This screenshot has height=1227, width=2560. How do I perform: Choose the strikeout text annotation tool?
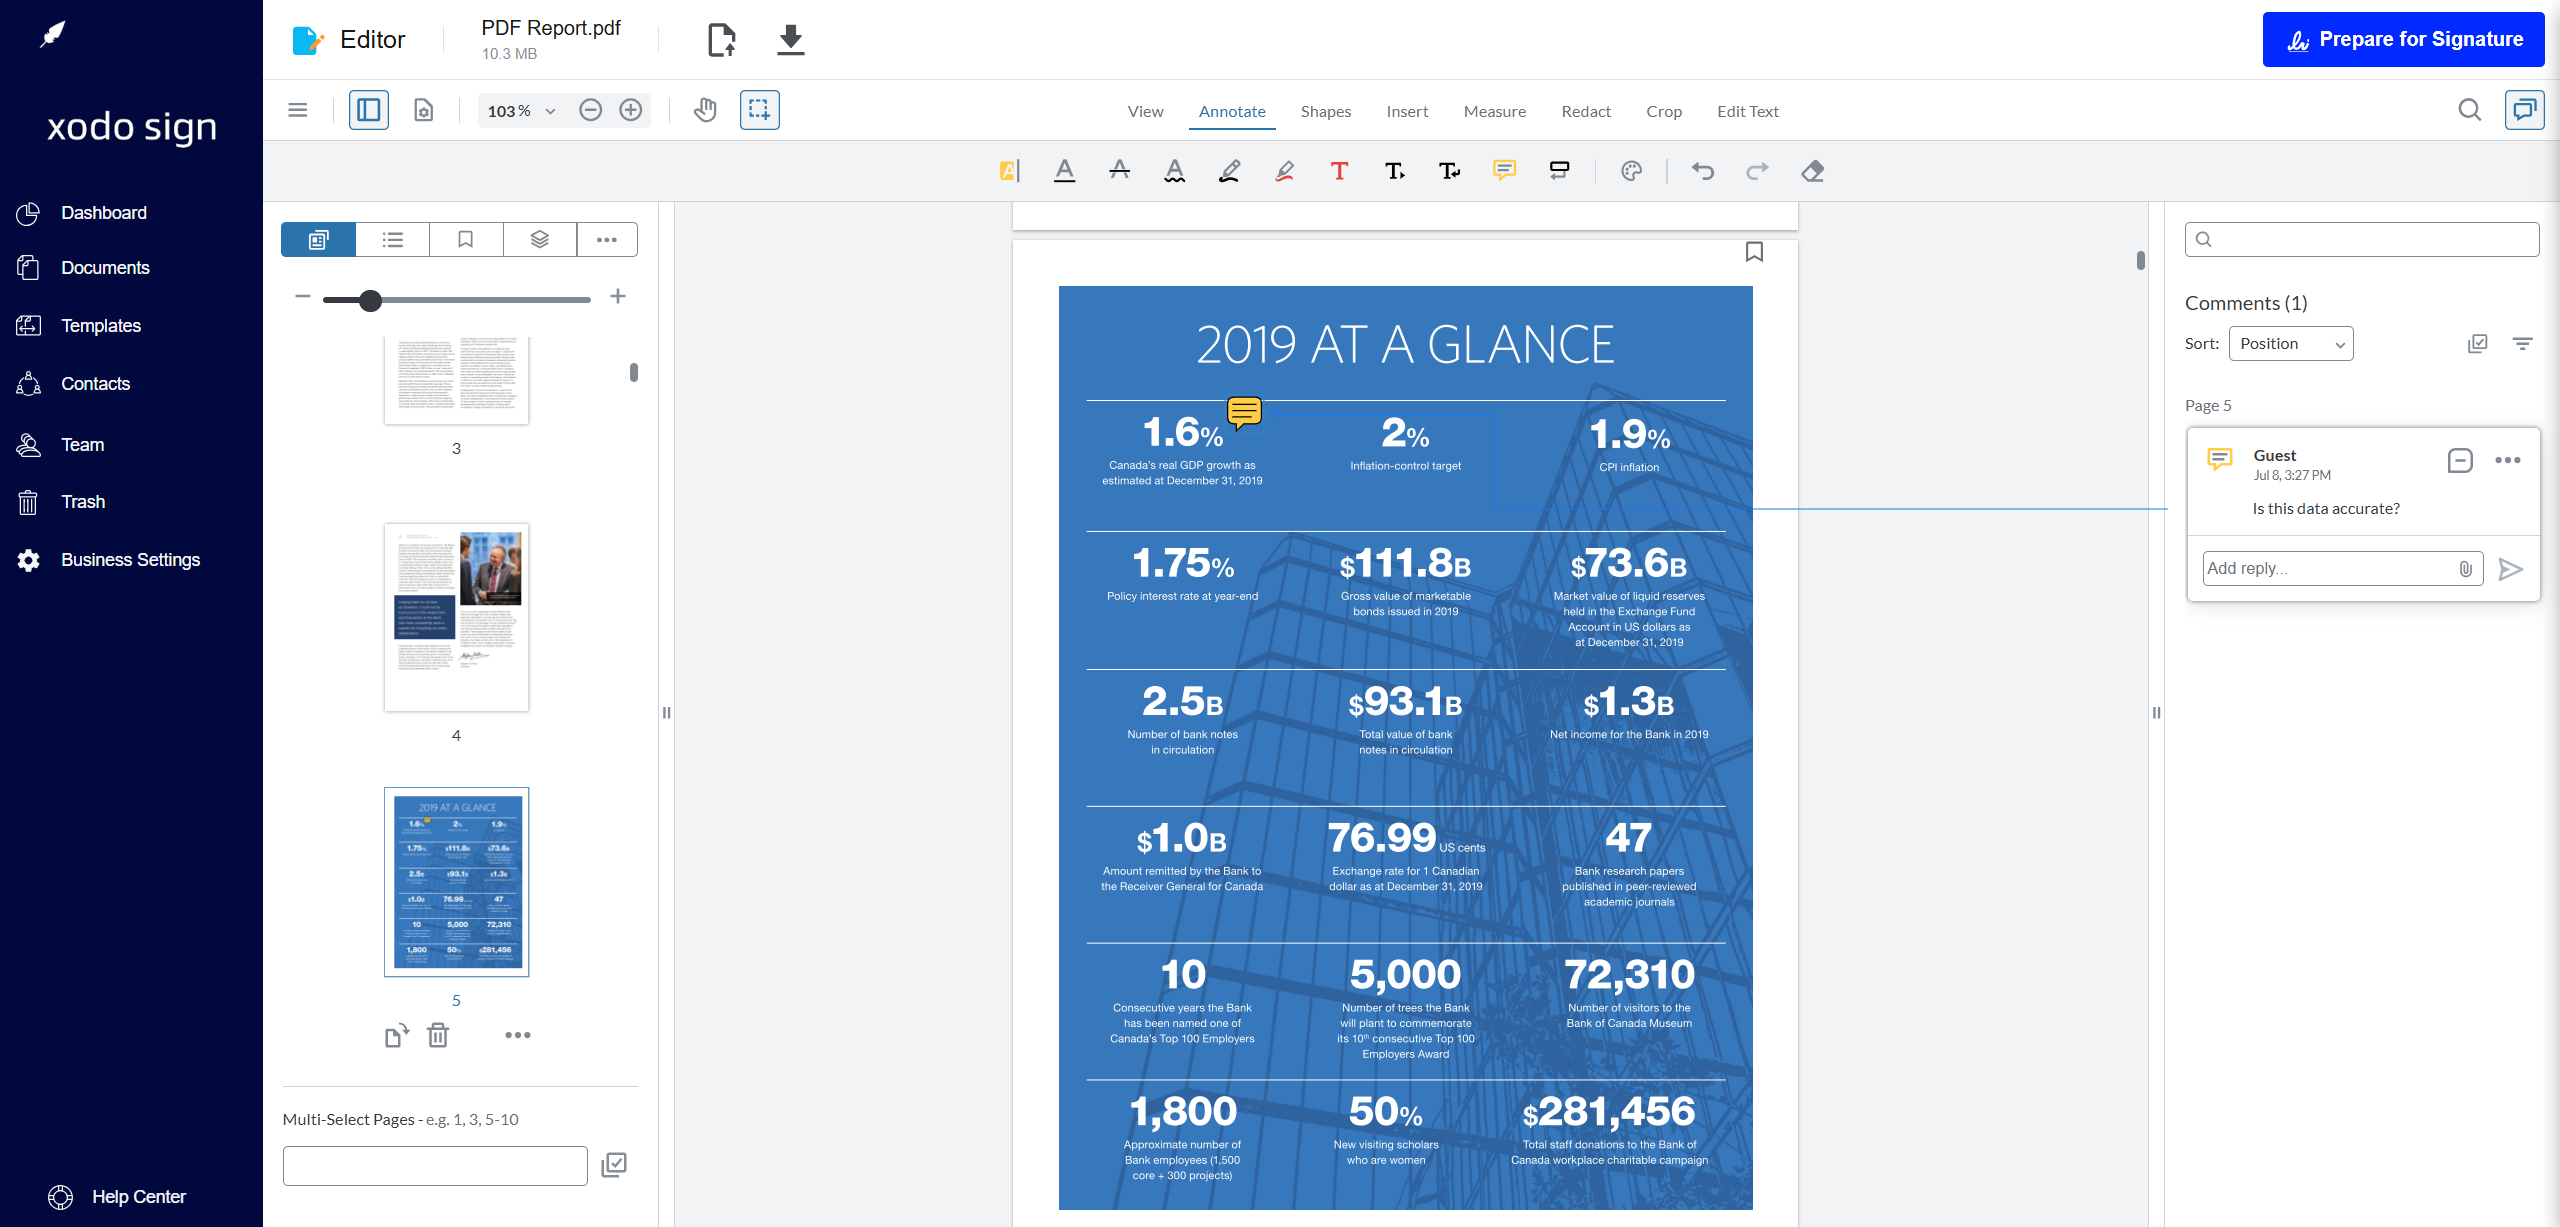click(1119, 171)
